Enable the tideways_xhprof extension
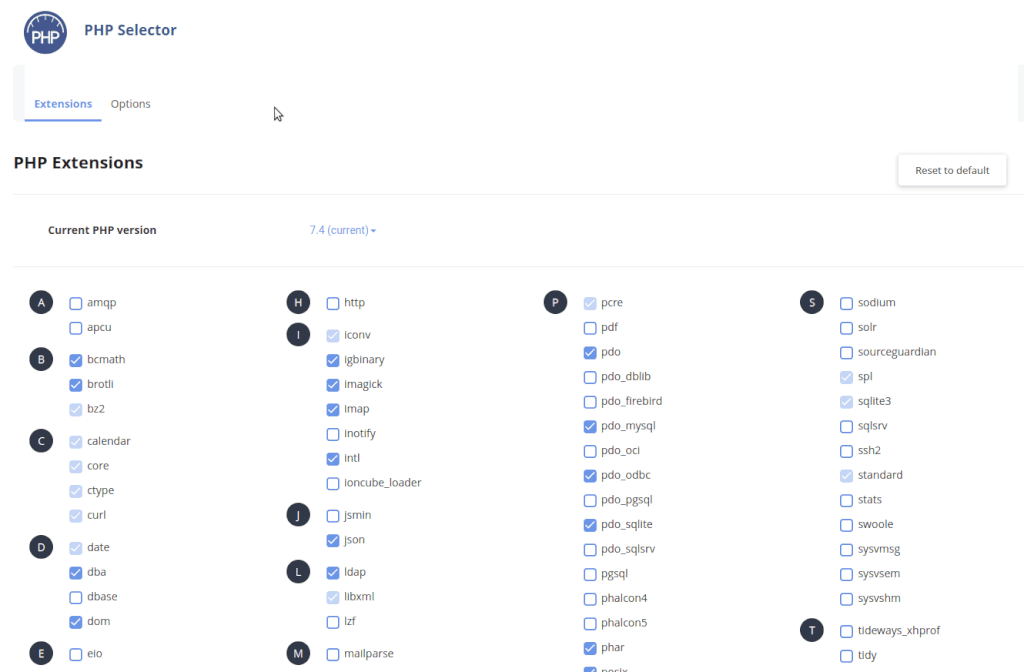Image resolution: width=1024 pixels, height=672 pixels. click(846, 630)
